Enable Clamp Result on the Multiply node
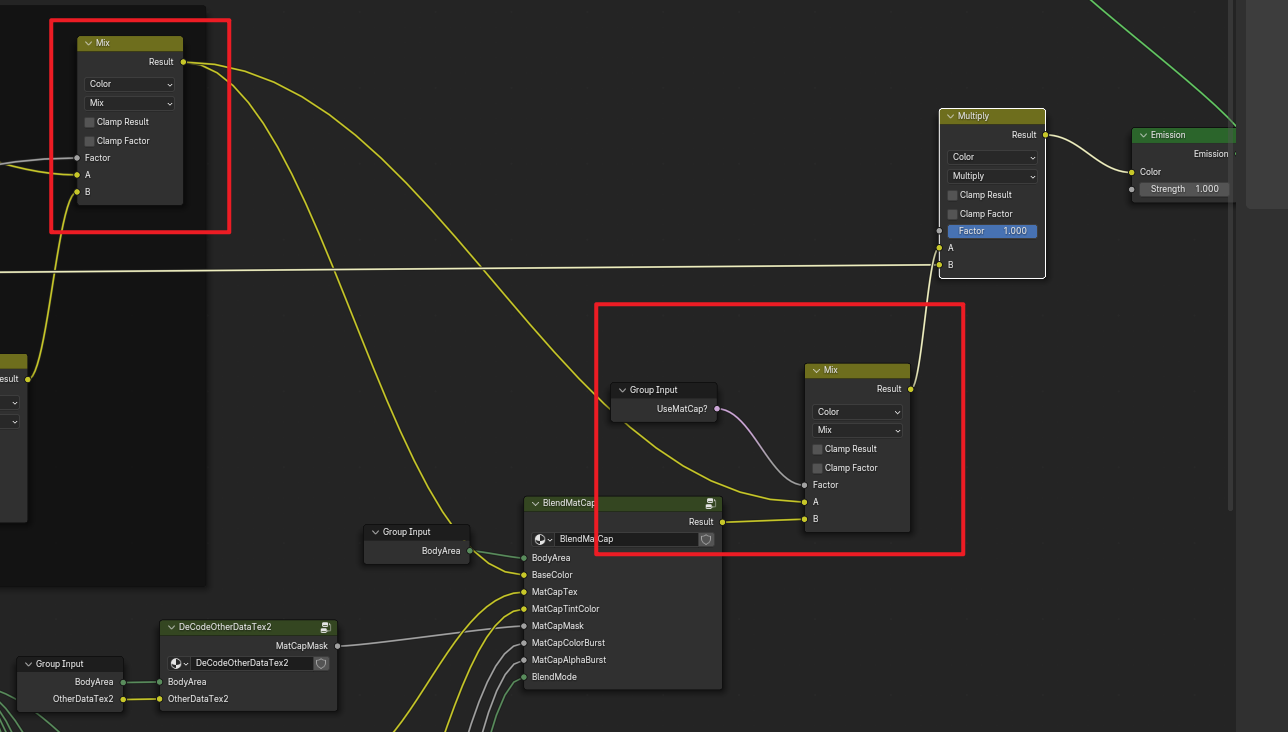The width and height of the screenshot is (1288, 732). click(952, 195)
